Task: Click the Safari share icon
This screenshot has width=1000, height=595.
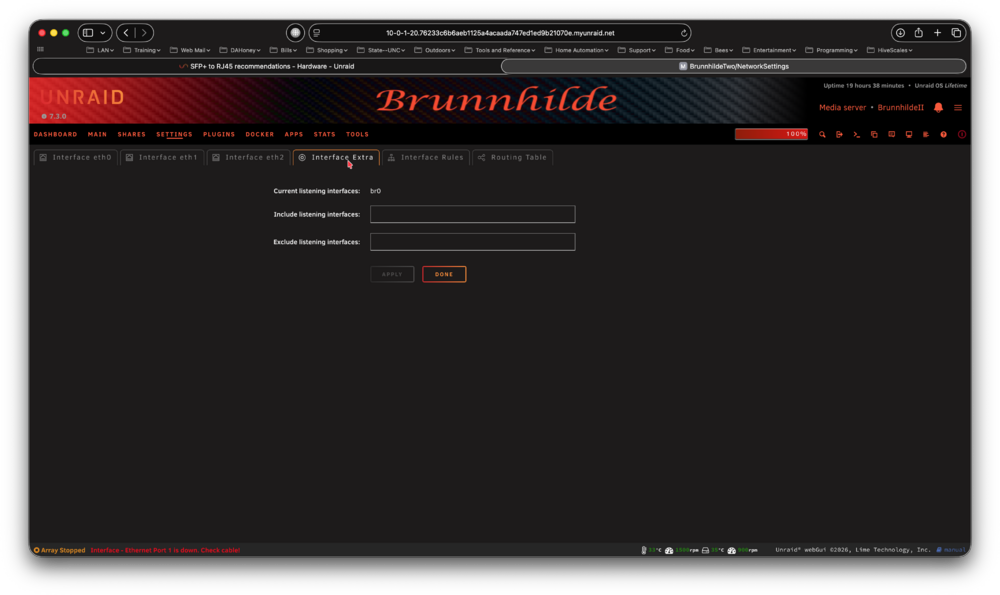Action: (918, 33)
